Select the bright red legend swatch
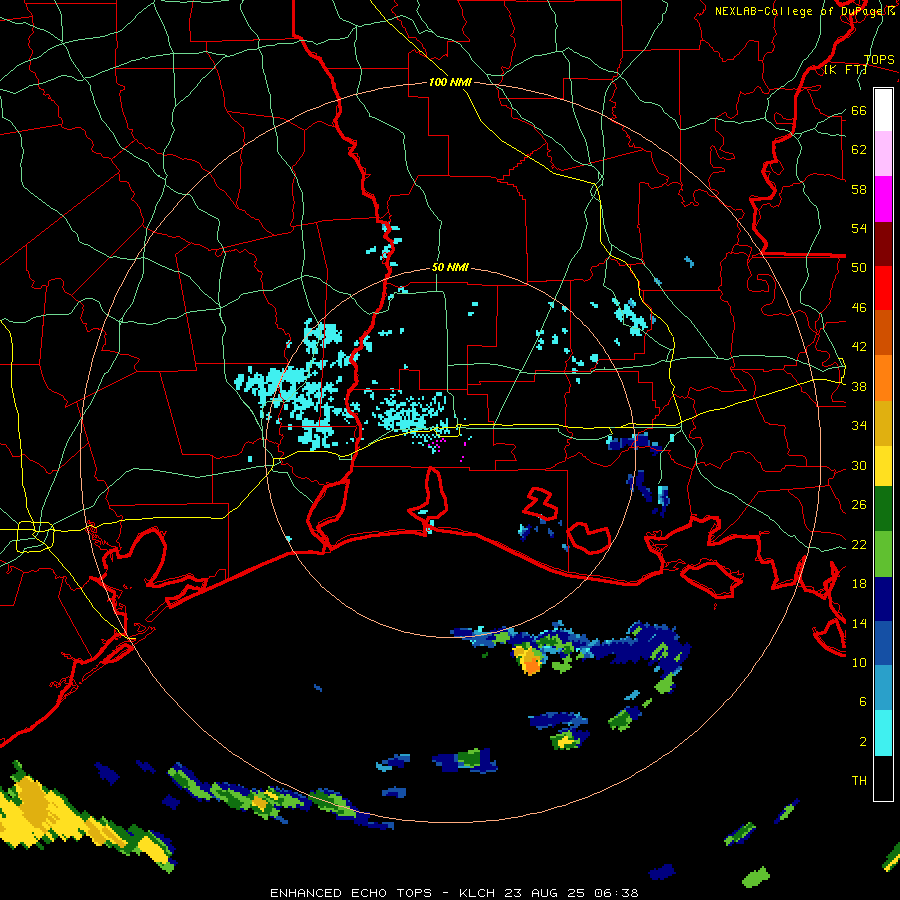The height and width of the screenshot is (900, 900). tap(883, 288)
